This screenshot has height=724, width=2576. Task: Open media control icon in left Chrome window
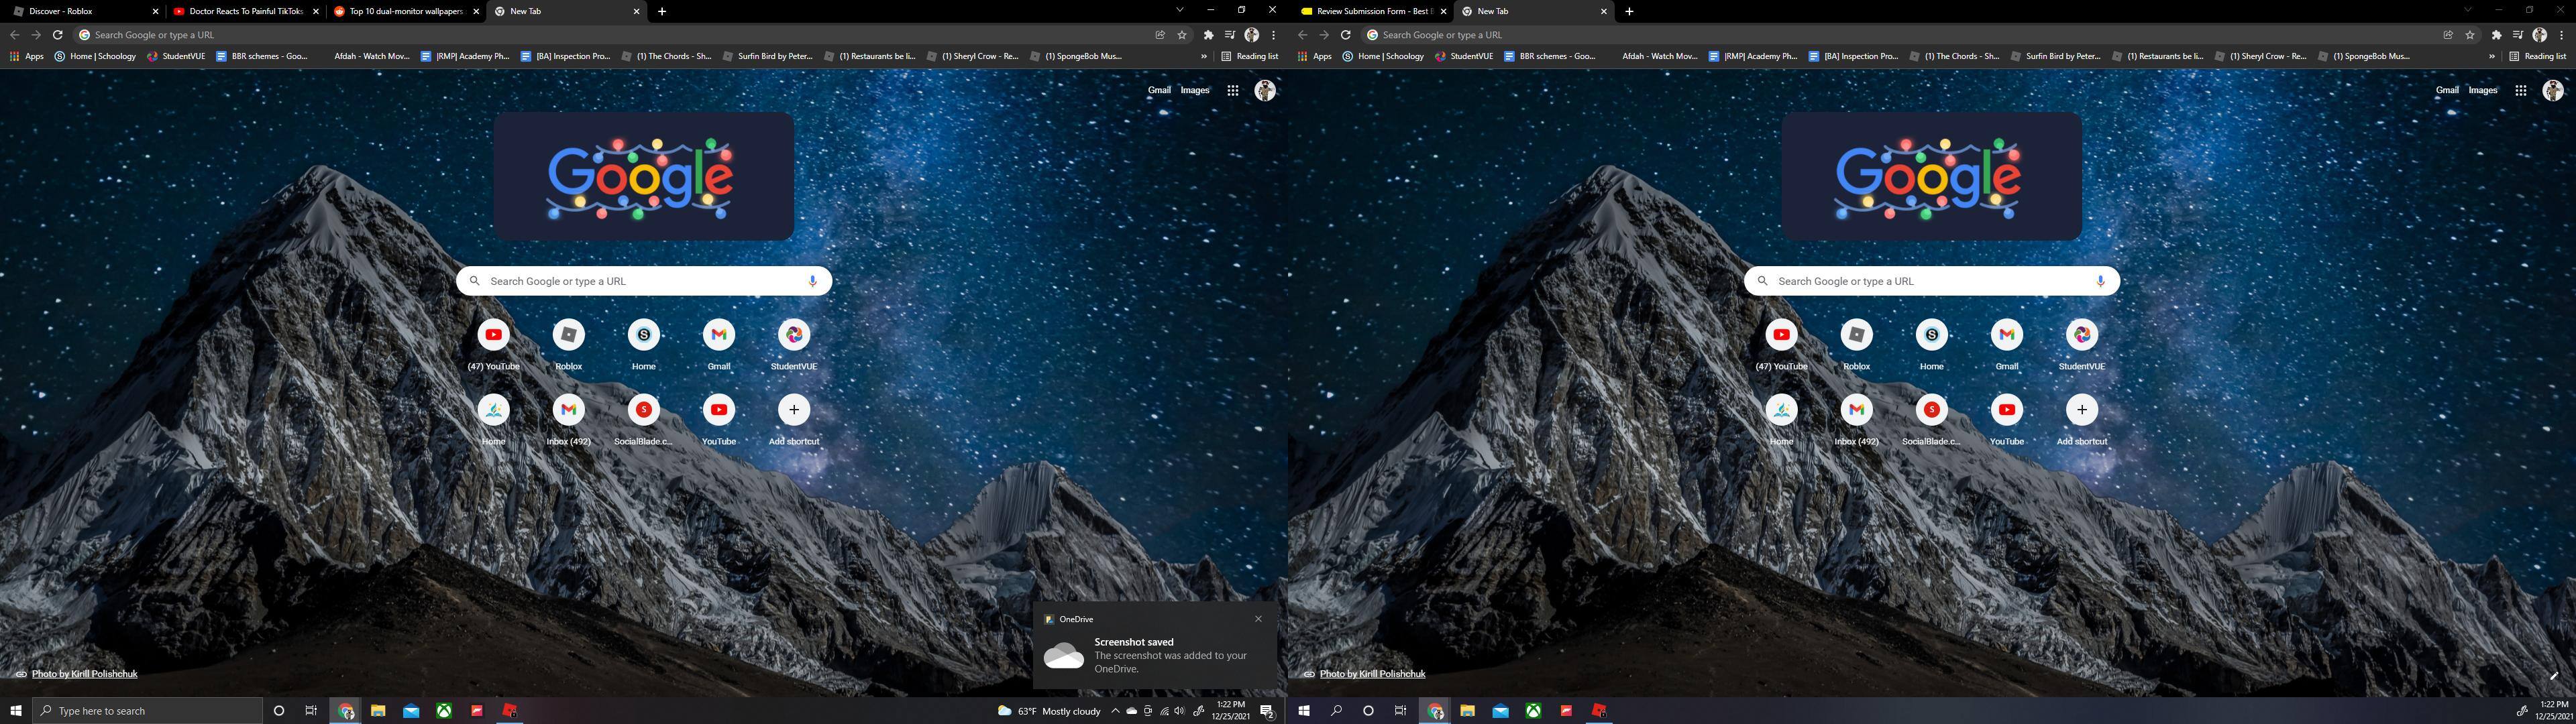coord(1229,35)
